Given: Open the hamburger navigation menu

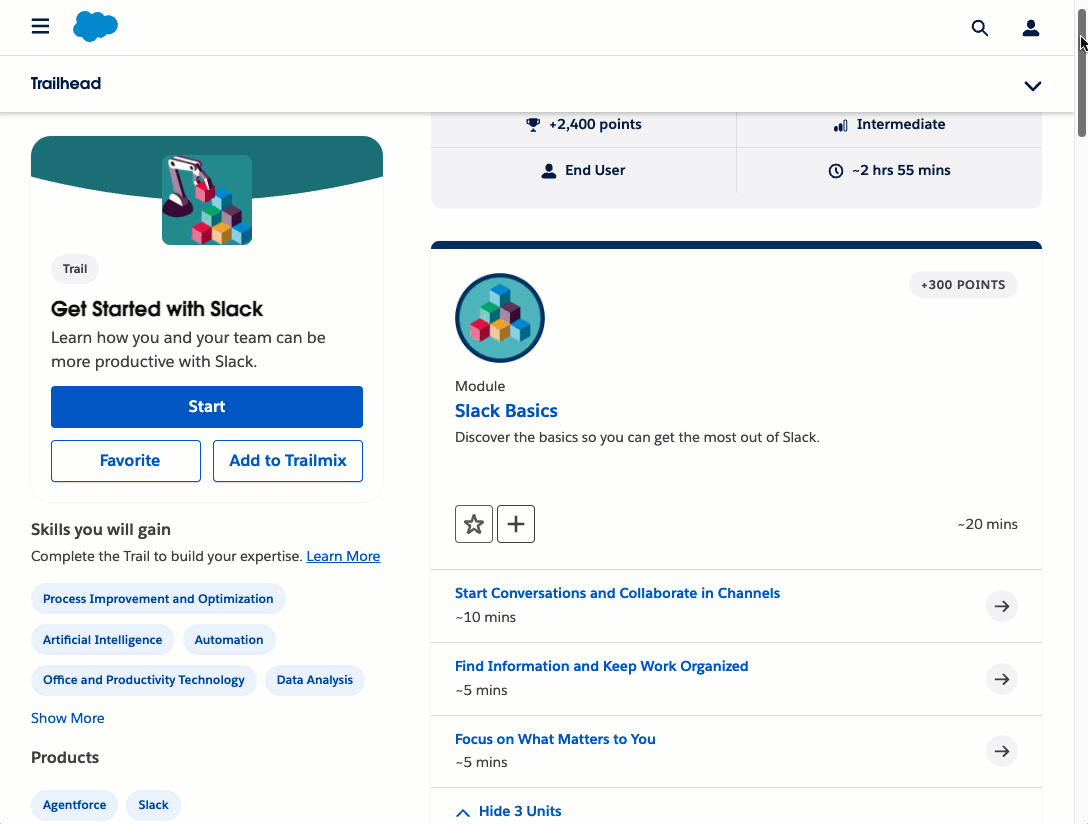Looking at the screenshot, I should click(40, 26).
